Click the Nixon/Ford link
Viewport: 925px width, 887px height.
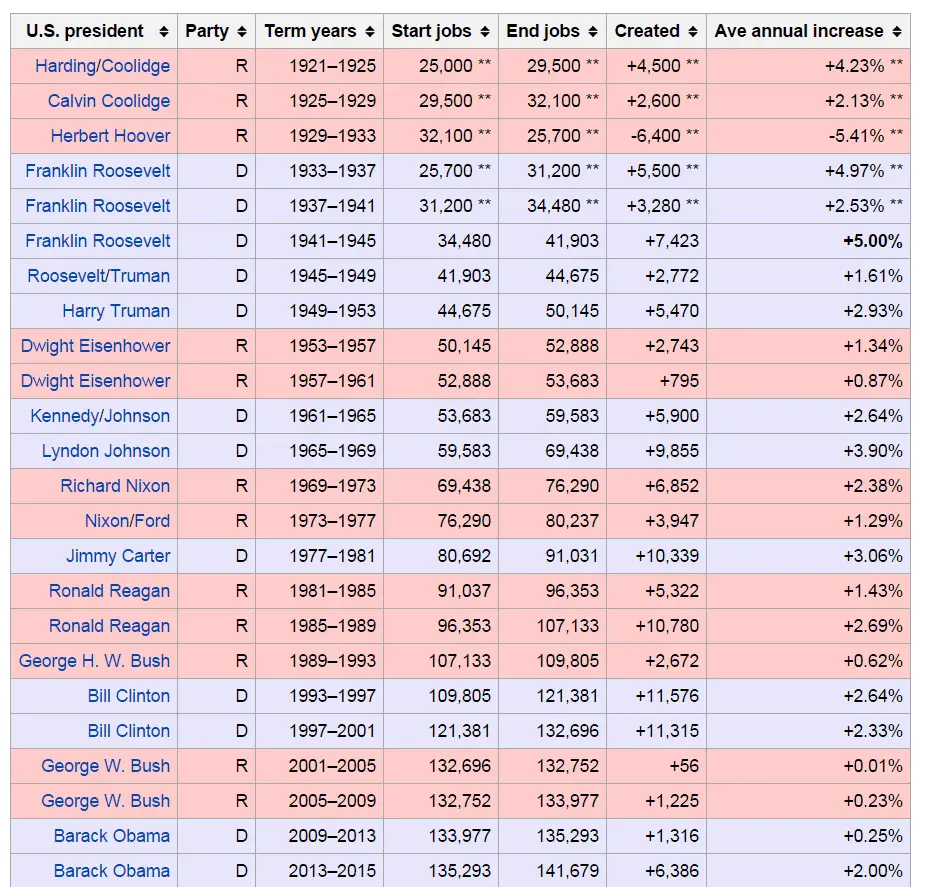pyautogui.click(x=127, y=521)
